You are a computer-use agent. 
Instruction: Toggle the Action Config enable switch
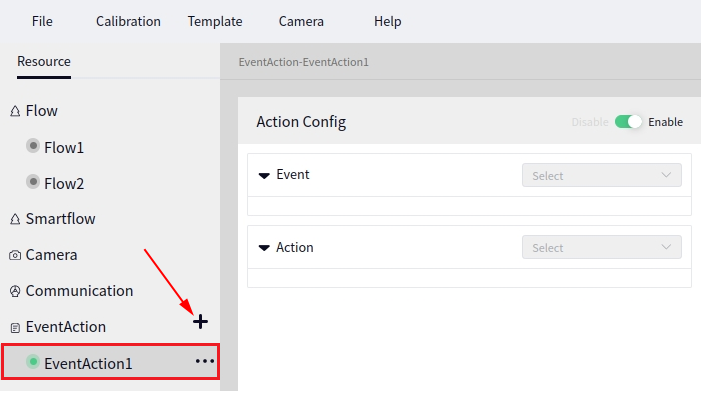(628, 122)
